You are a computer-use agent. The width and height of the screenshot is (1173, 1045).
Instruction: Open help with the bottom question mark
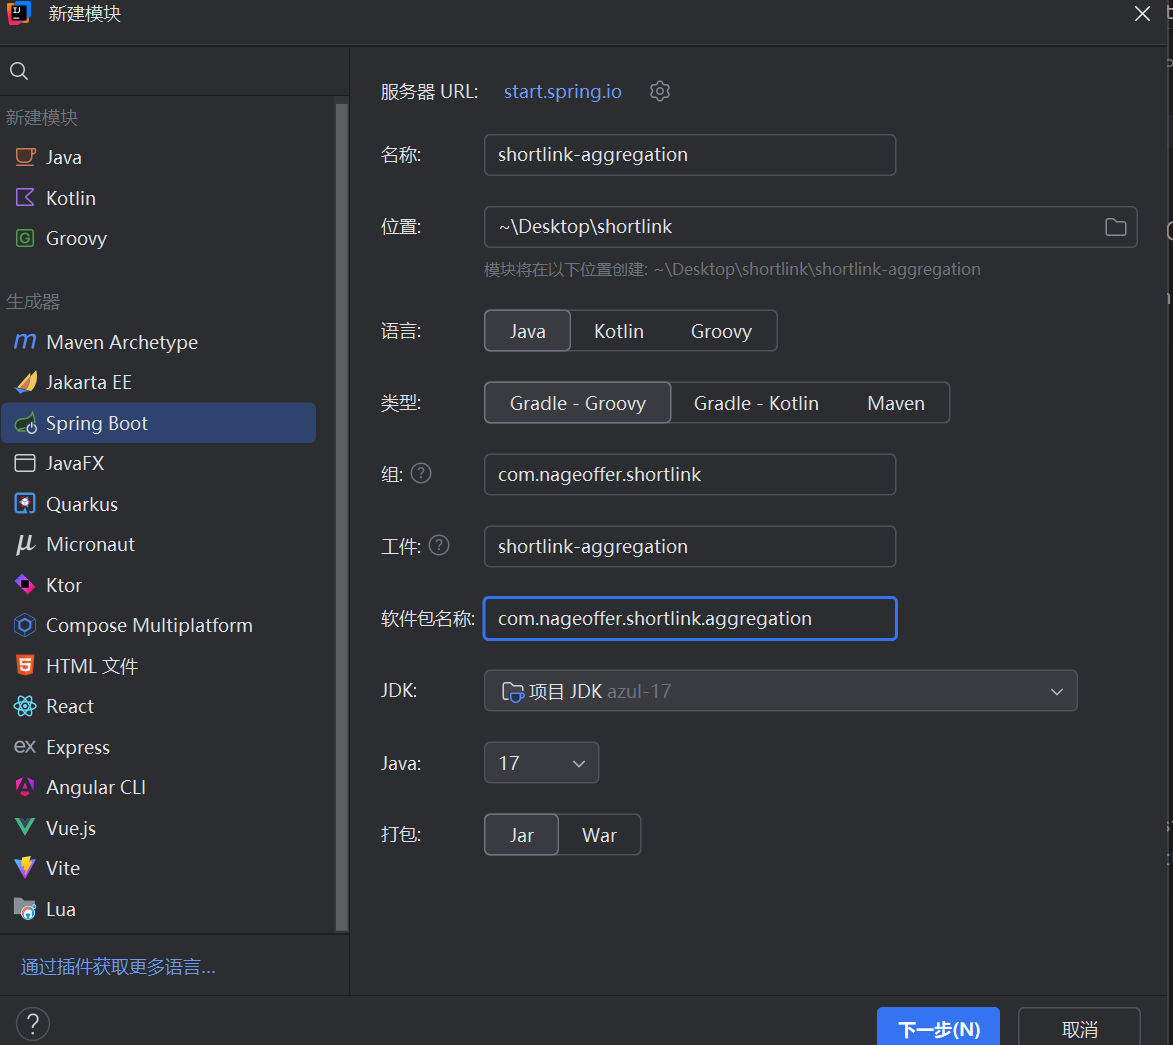(x=33, y=1023)
